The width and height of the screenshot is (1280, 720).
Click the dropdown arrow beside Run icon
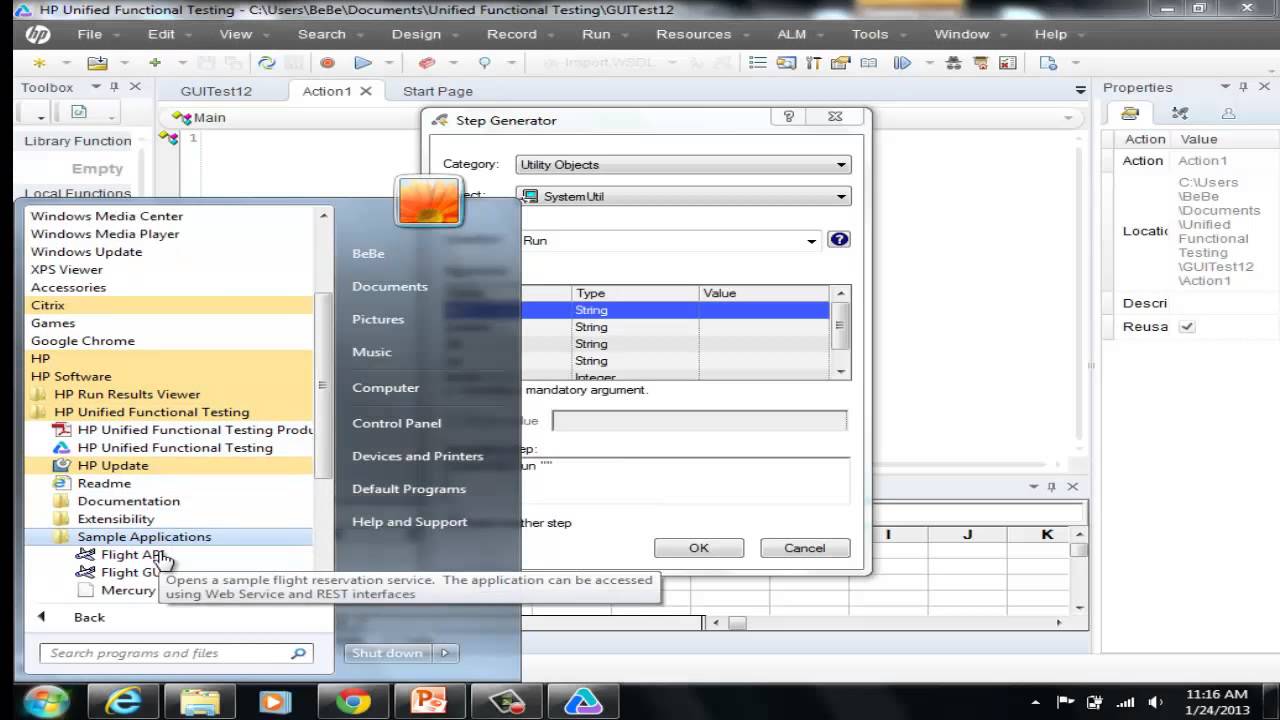(389, 62)
